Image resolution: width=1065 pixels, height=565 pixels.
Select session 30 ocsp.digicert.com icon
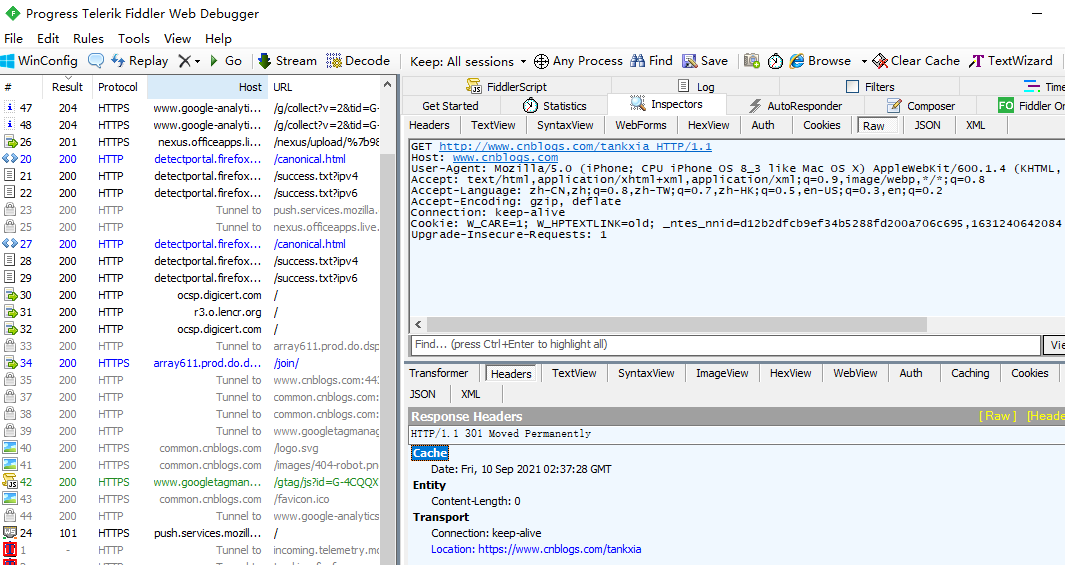pos(10,295)
